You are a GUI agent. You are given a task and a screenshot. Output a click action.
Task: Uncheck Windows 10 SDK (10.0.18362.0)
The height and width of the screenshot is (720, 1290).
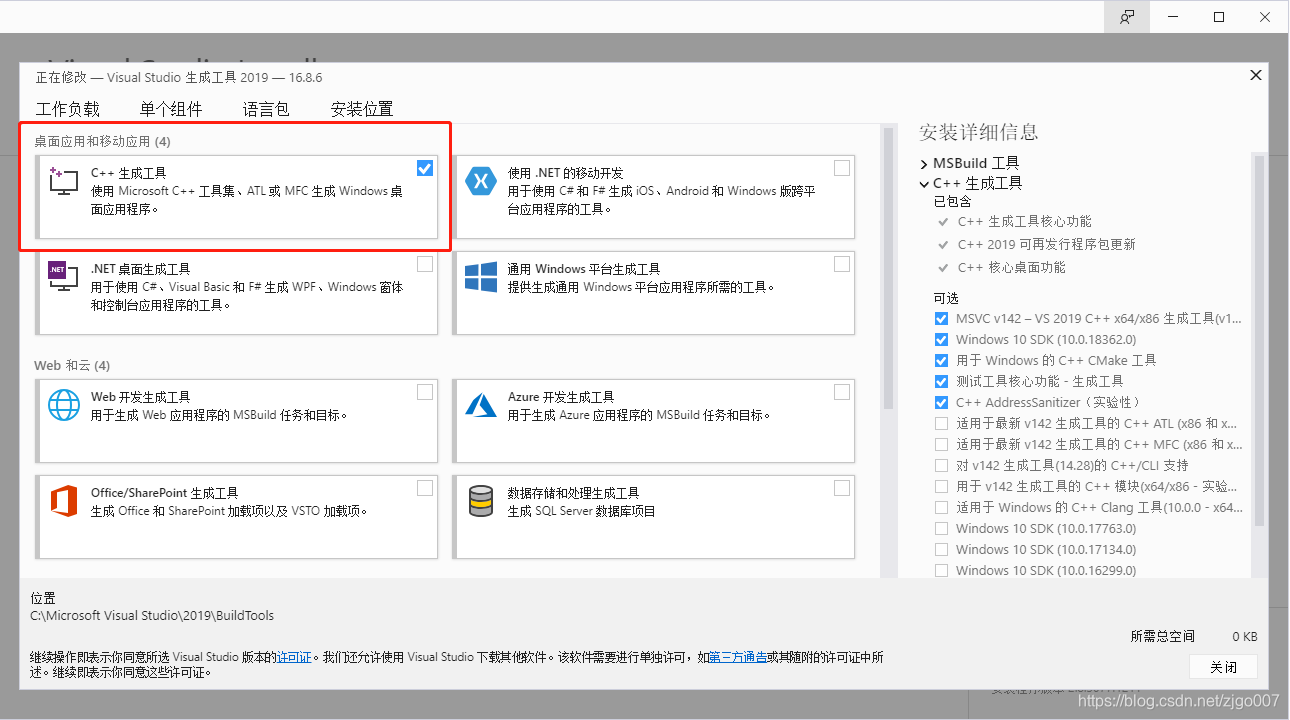[941, 339]
